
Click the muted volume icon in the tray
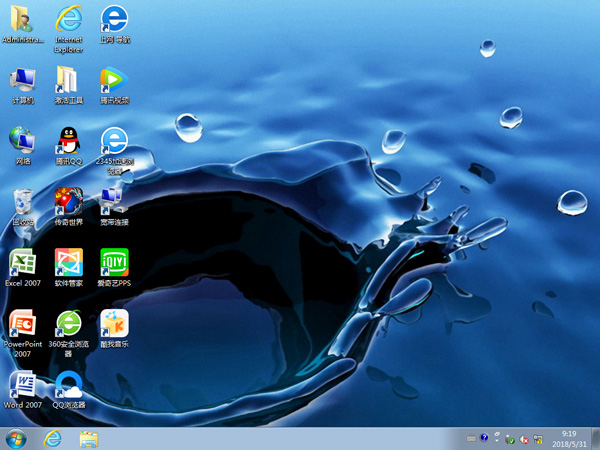point(524,438)
